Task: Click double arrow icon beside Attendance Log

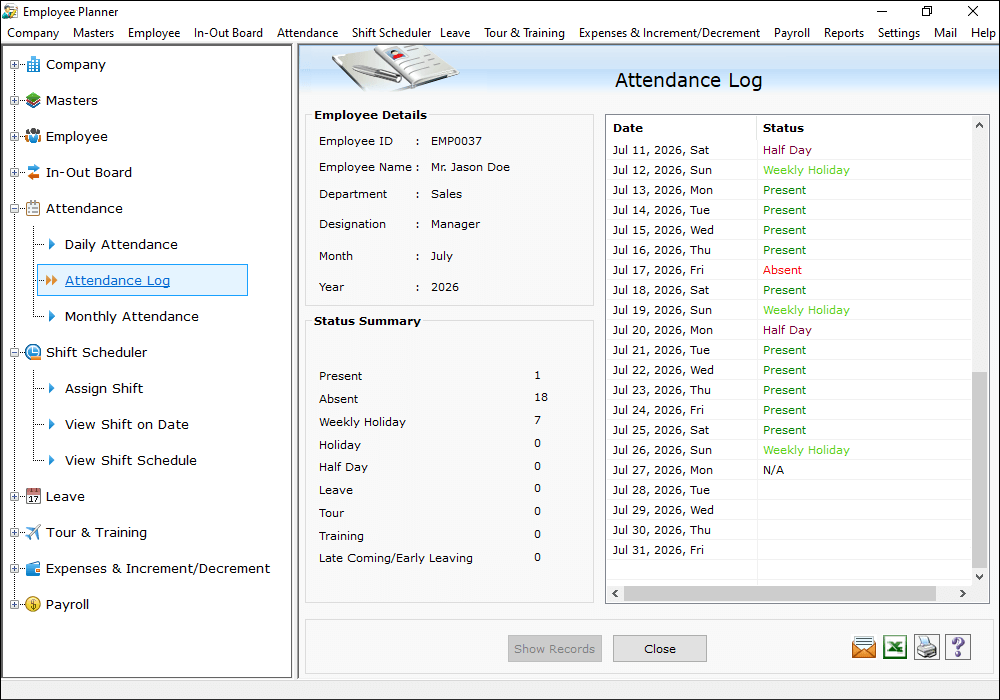Action: [x=52, y=281]
